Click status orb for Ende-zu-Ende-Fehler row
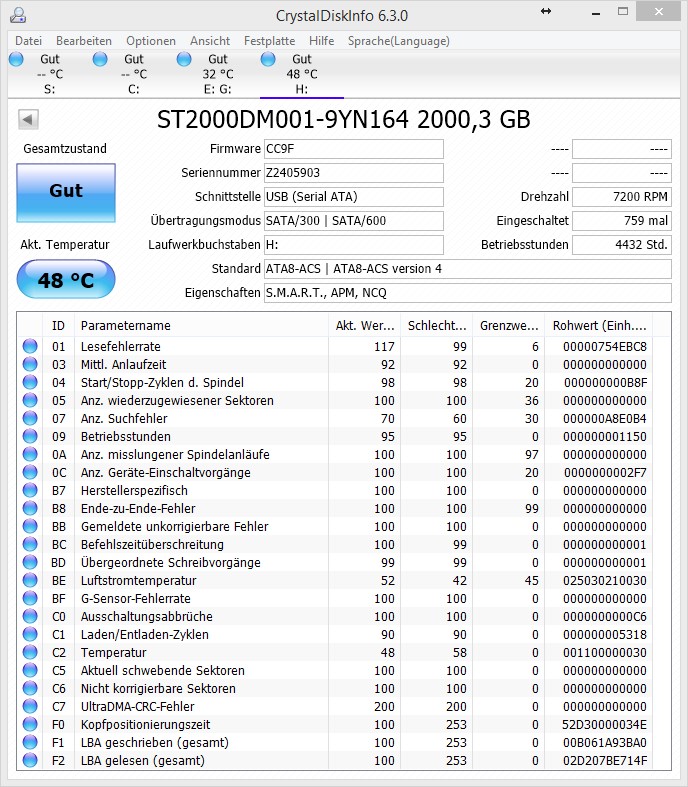 click(x=30, y=508)
